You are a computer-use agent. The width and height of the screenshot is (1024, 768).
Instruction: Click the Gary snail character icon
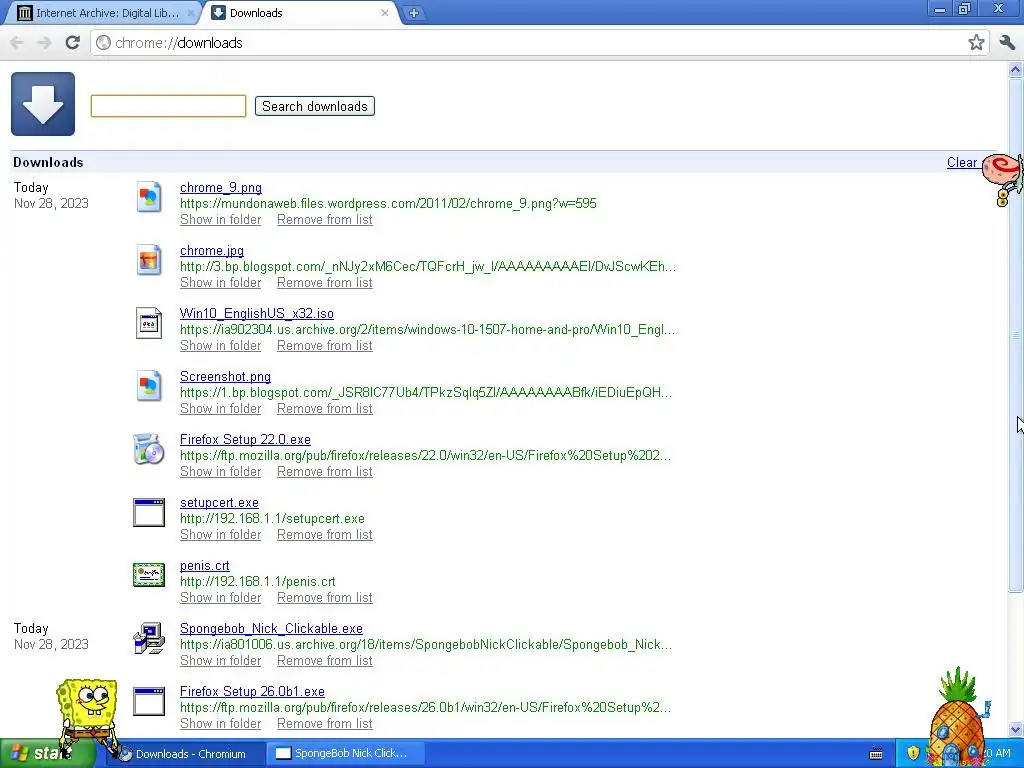coord(1002,178)
